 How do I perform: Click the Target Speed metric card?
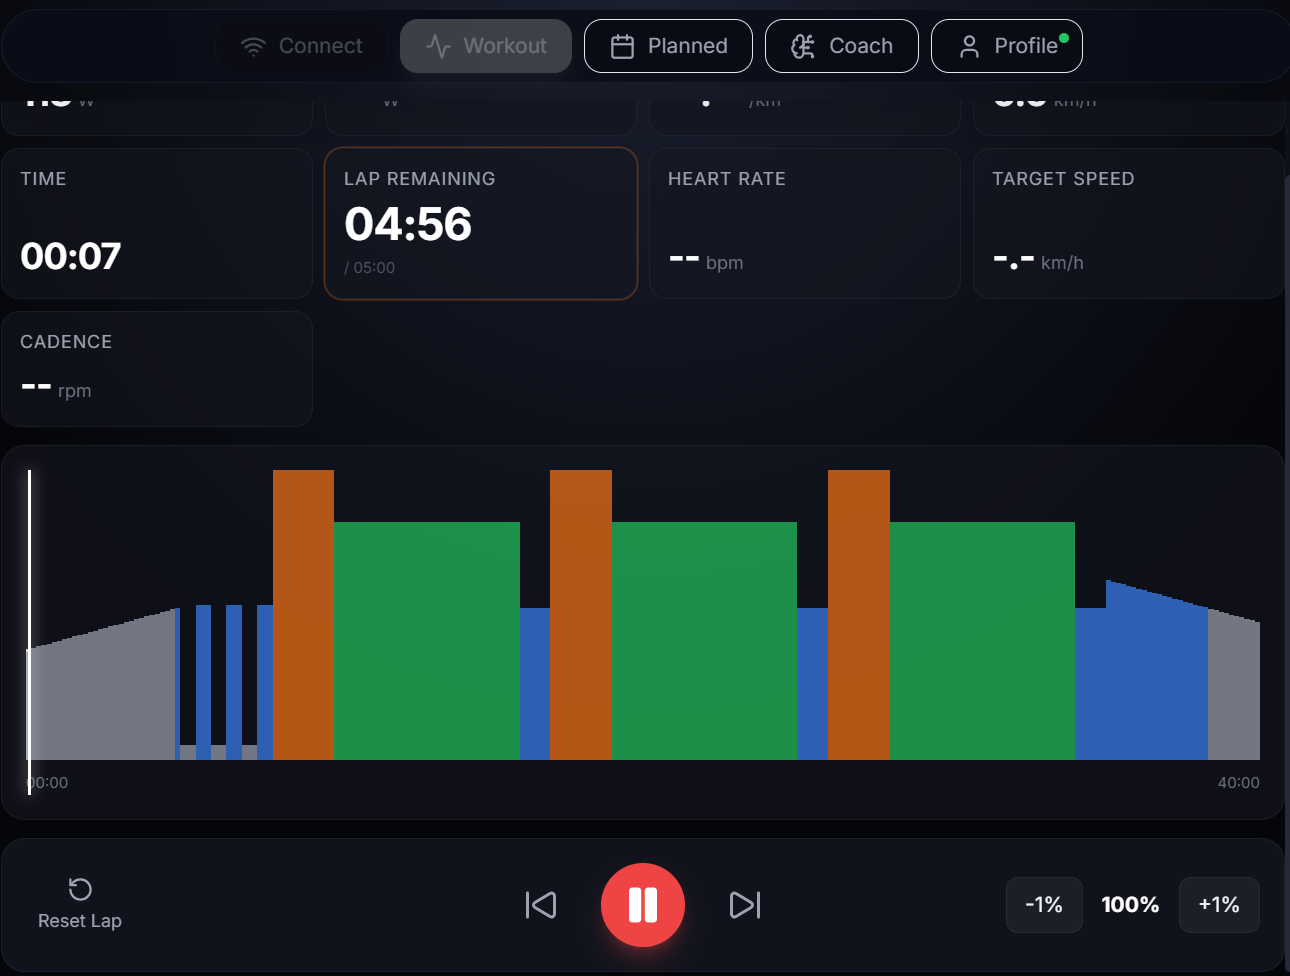click(x=1129, y=223)
